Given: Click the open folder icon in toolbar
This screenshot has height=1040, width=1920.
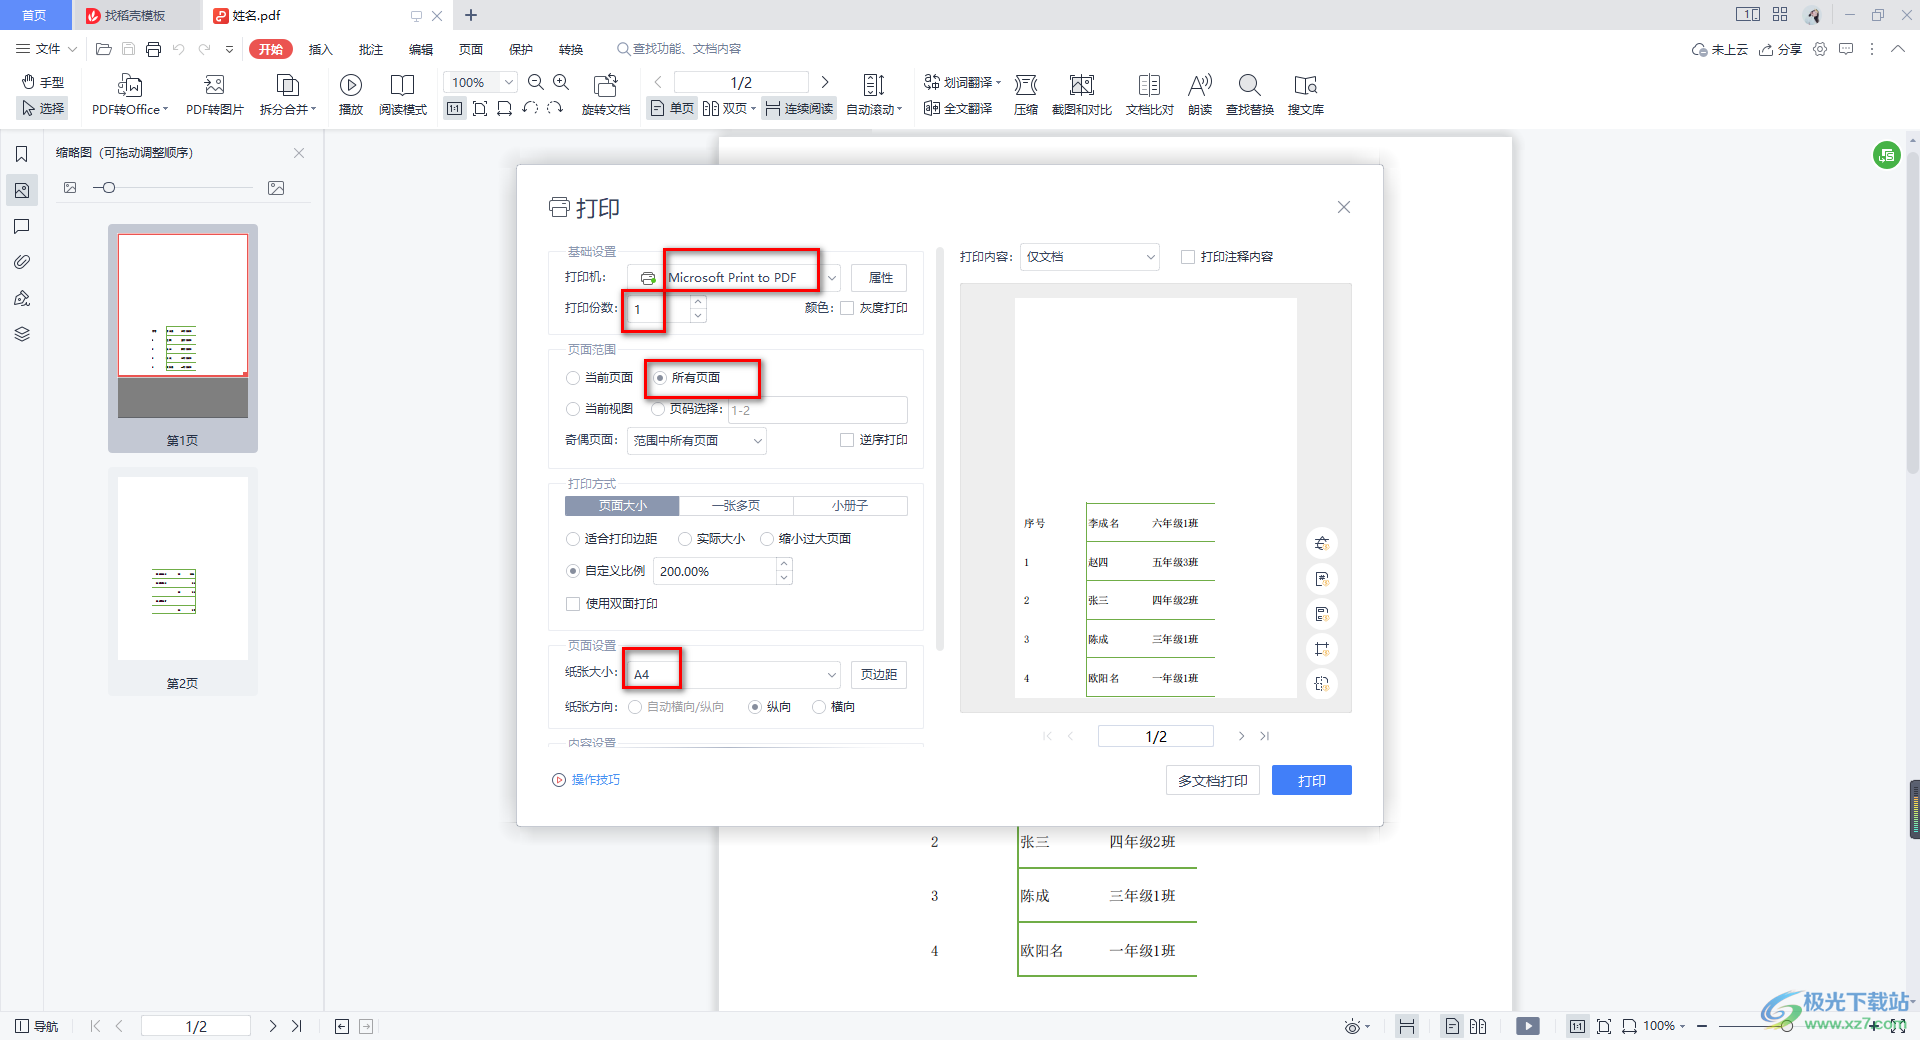Looking at the screenshot, I should 103,49.
